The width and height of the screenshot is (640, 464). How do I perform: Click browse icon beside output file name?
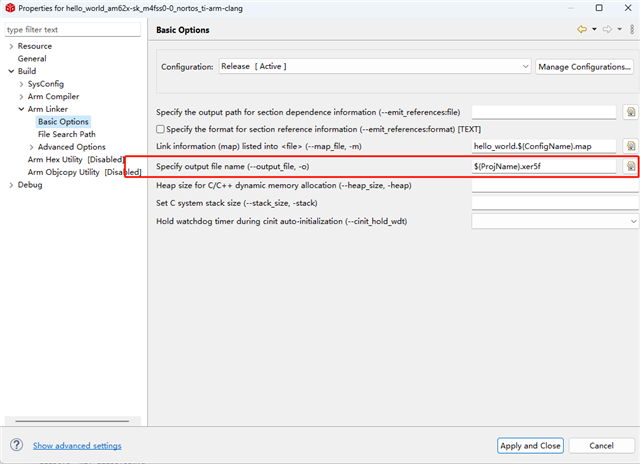tap(631, 166)
